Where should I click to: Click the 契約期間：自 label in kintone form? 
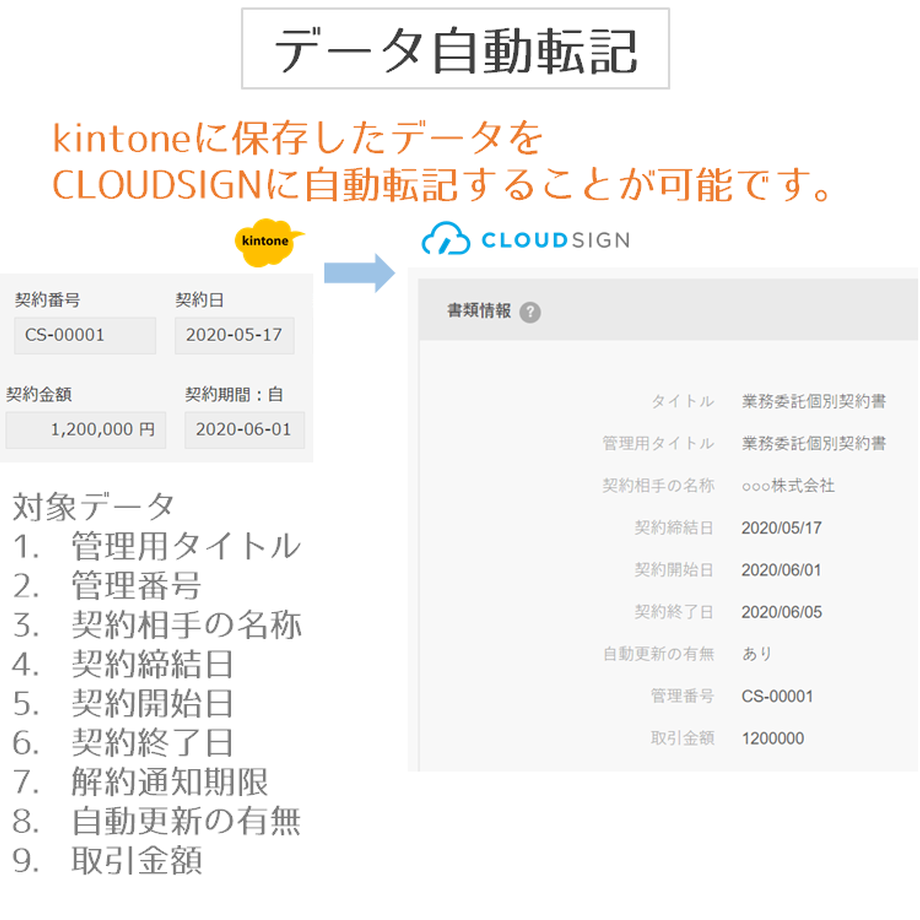point(234,394)
